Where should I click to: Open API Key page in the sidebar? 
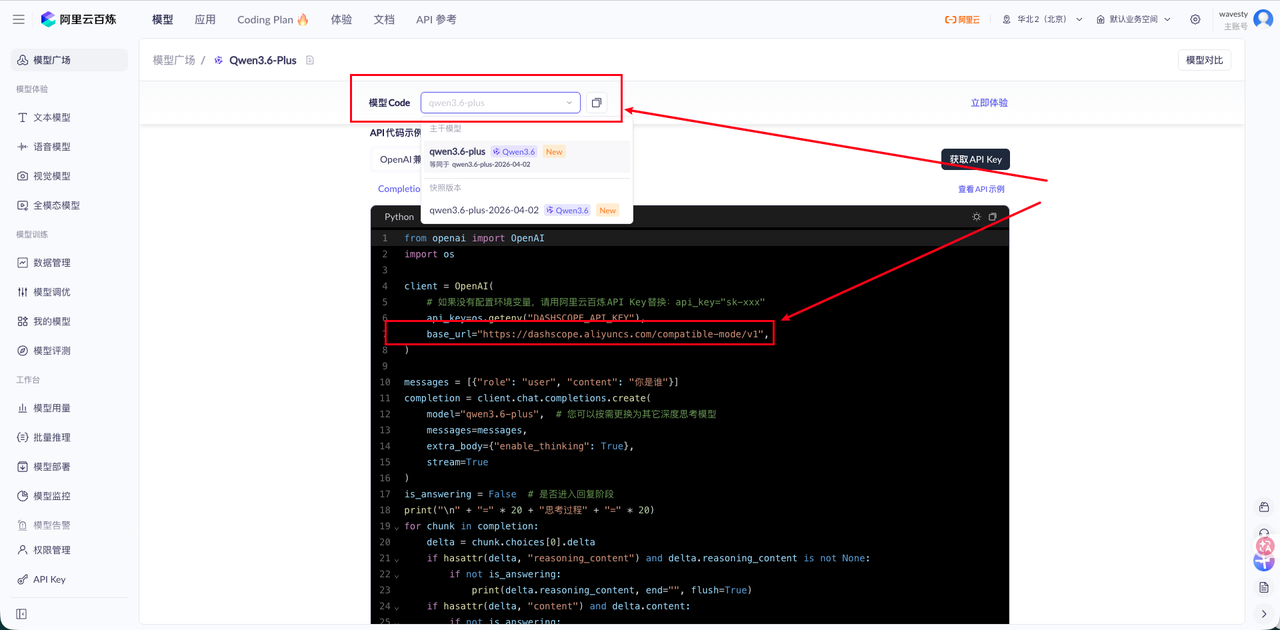(x=69, y=579)
